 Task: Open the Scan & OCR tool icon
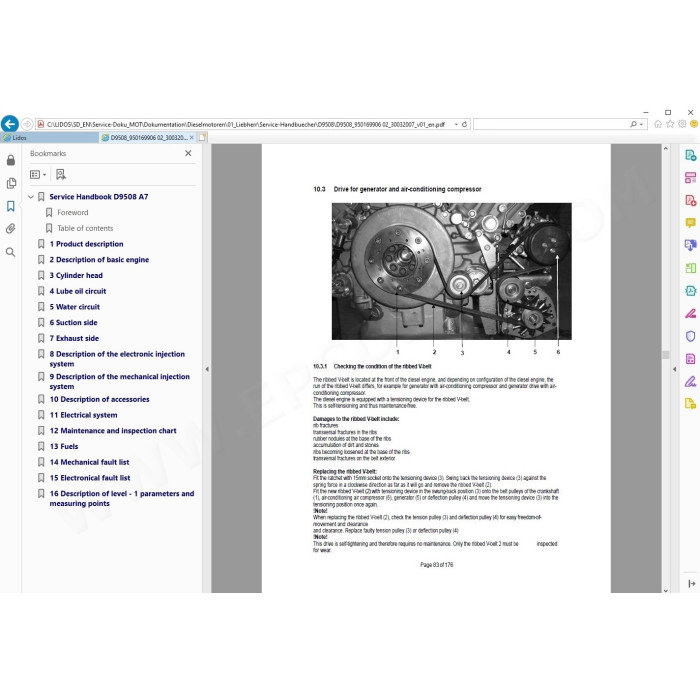(x=691, y=291)
